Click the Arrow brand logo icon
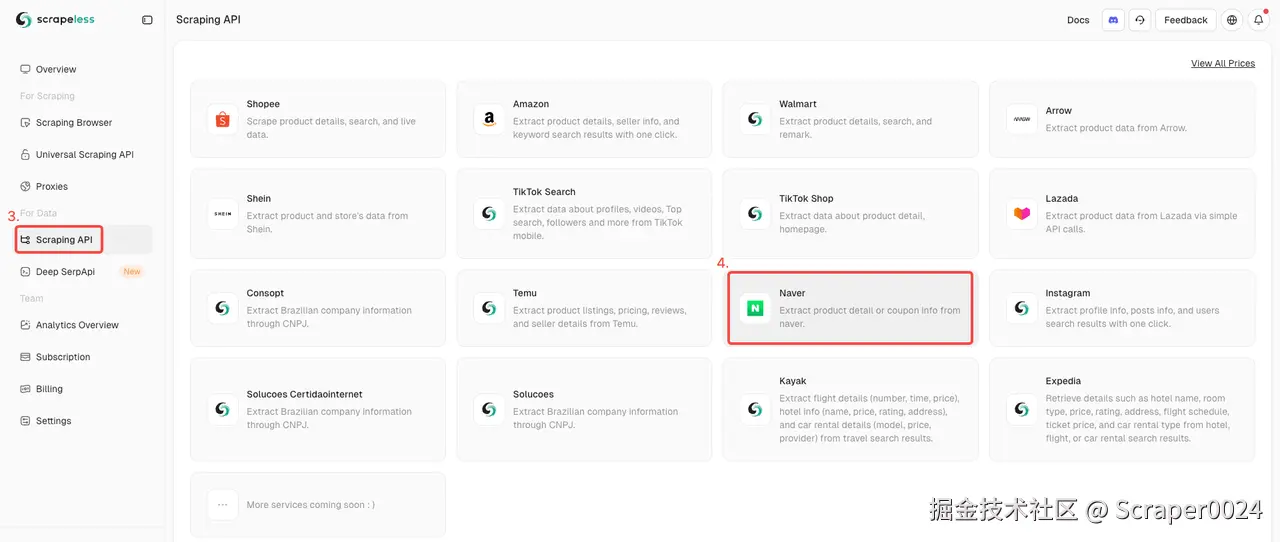The width and height of the screenshot is (1280, 542). (x=1021, y=119)
